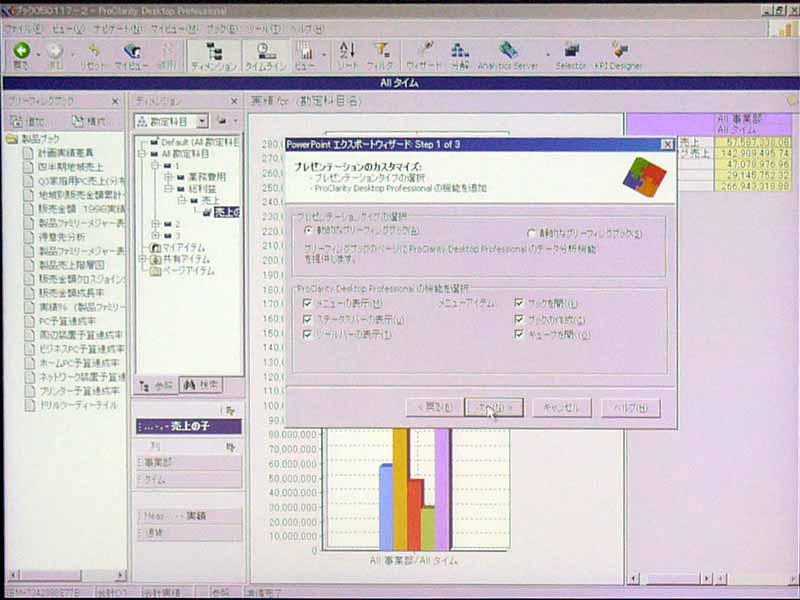Open the ナビゲート (N) menu
800x600 pixels.
point(117,29)
